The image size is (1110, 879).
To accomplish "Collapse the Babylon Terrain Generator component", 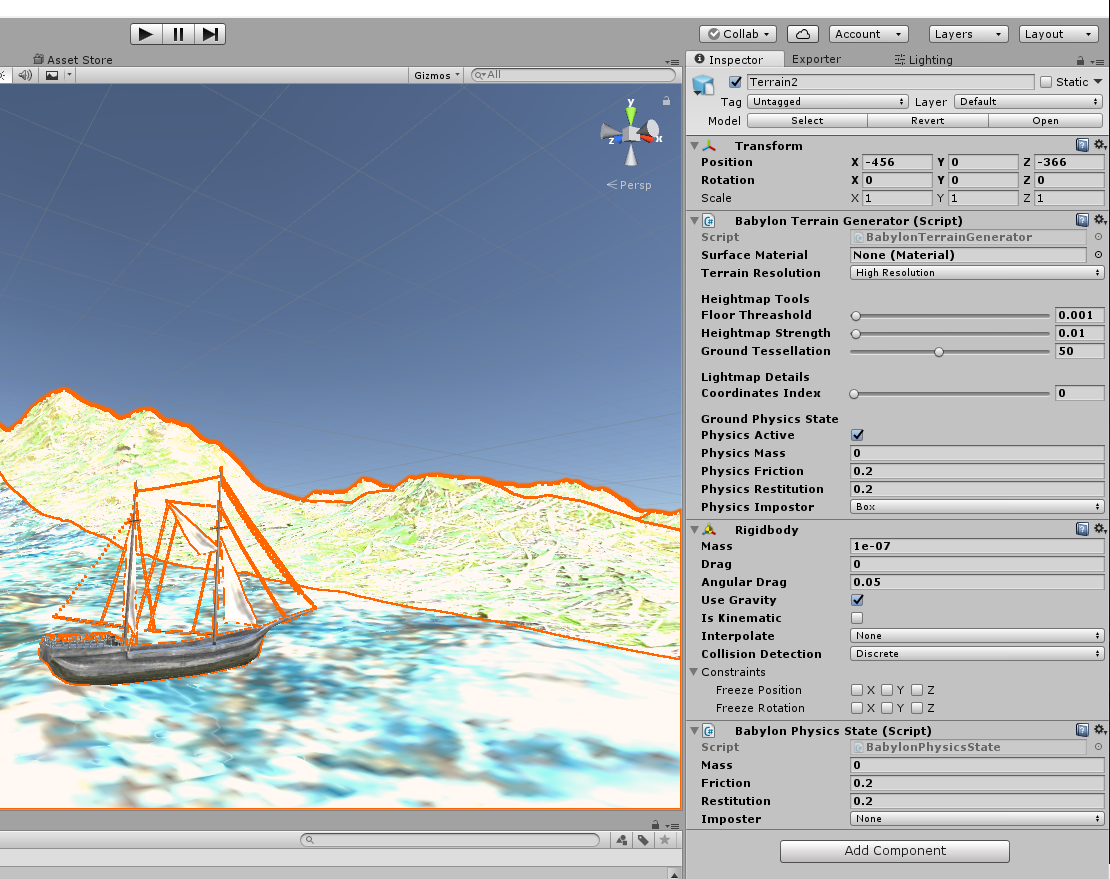I will click(694, 221).
